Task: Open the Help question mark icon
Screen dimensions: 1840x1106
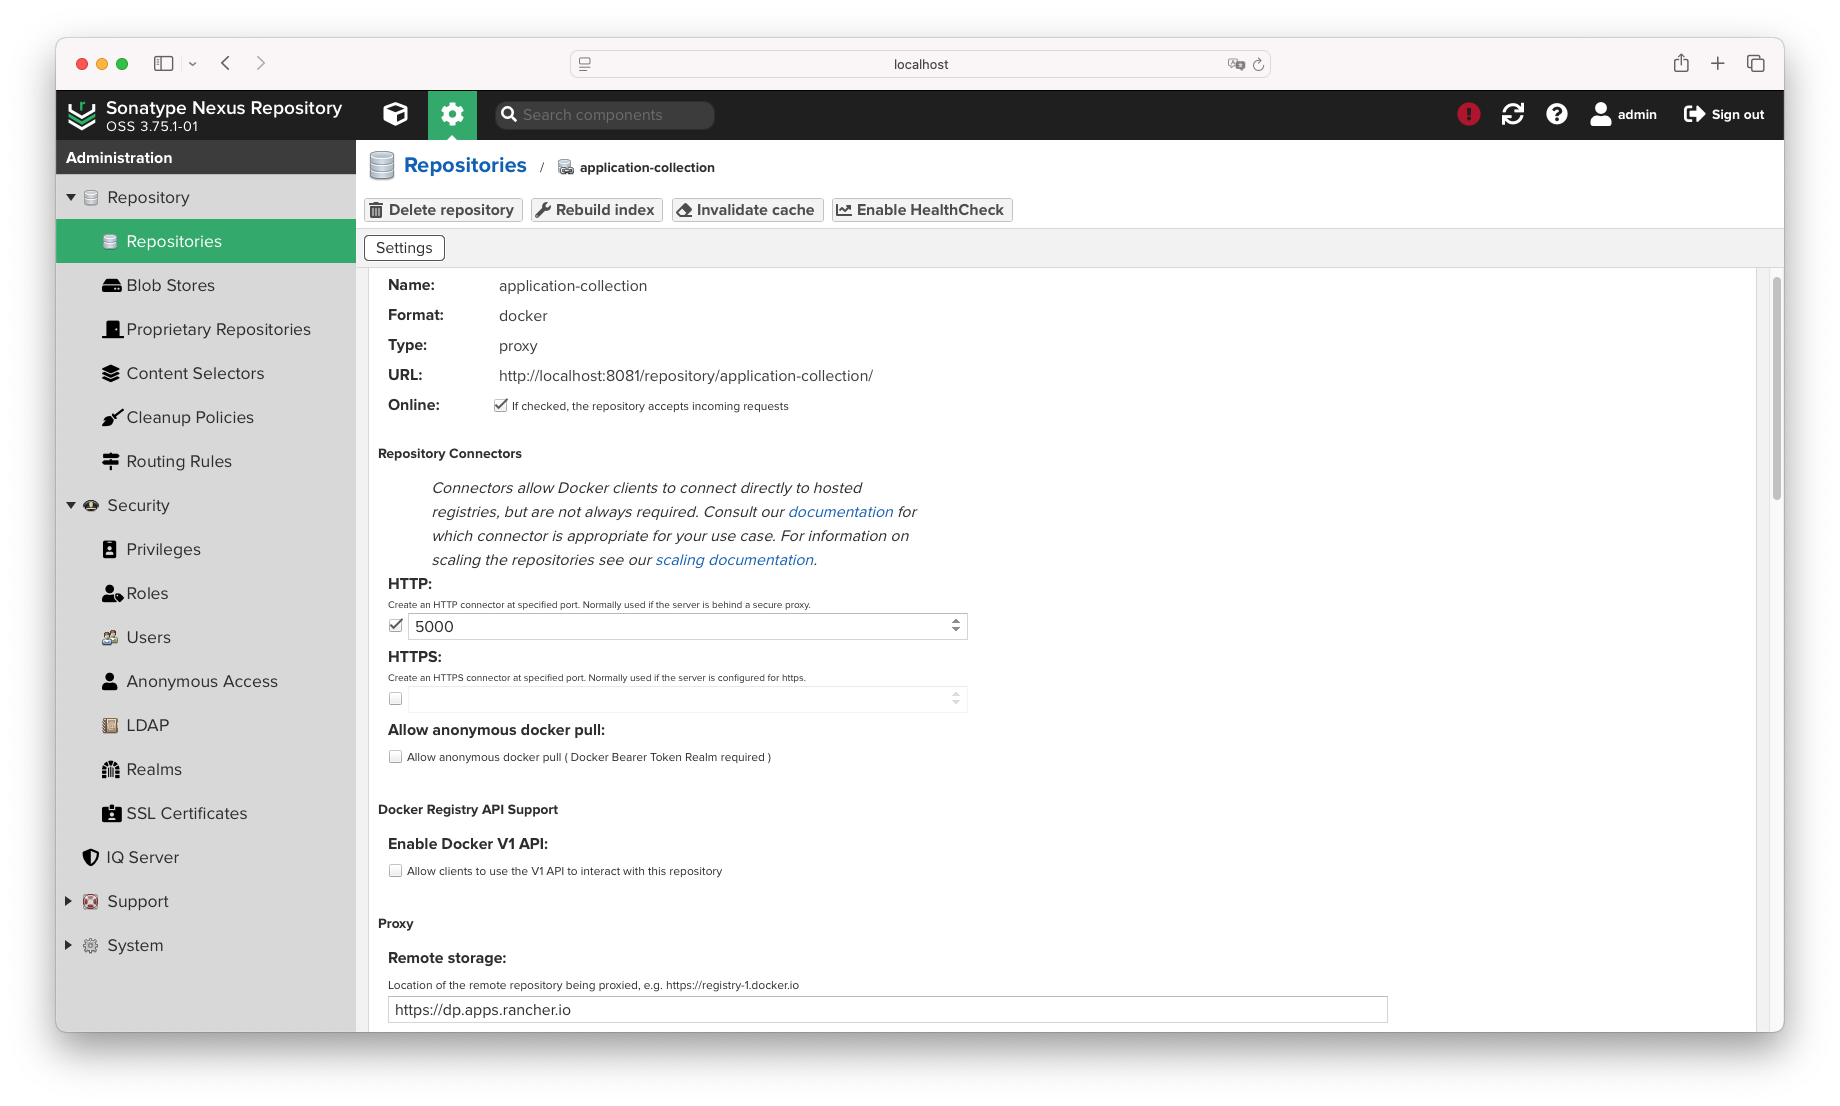Action: [1556, 114]
